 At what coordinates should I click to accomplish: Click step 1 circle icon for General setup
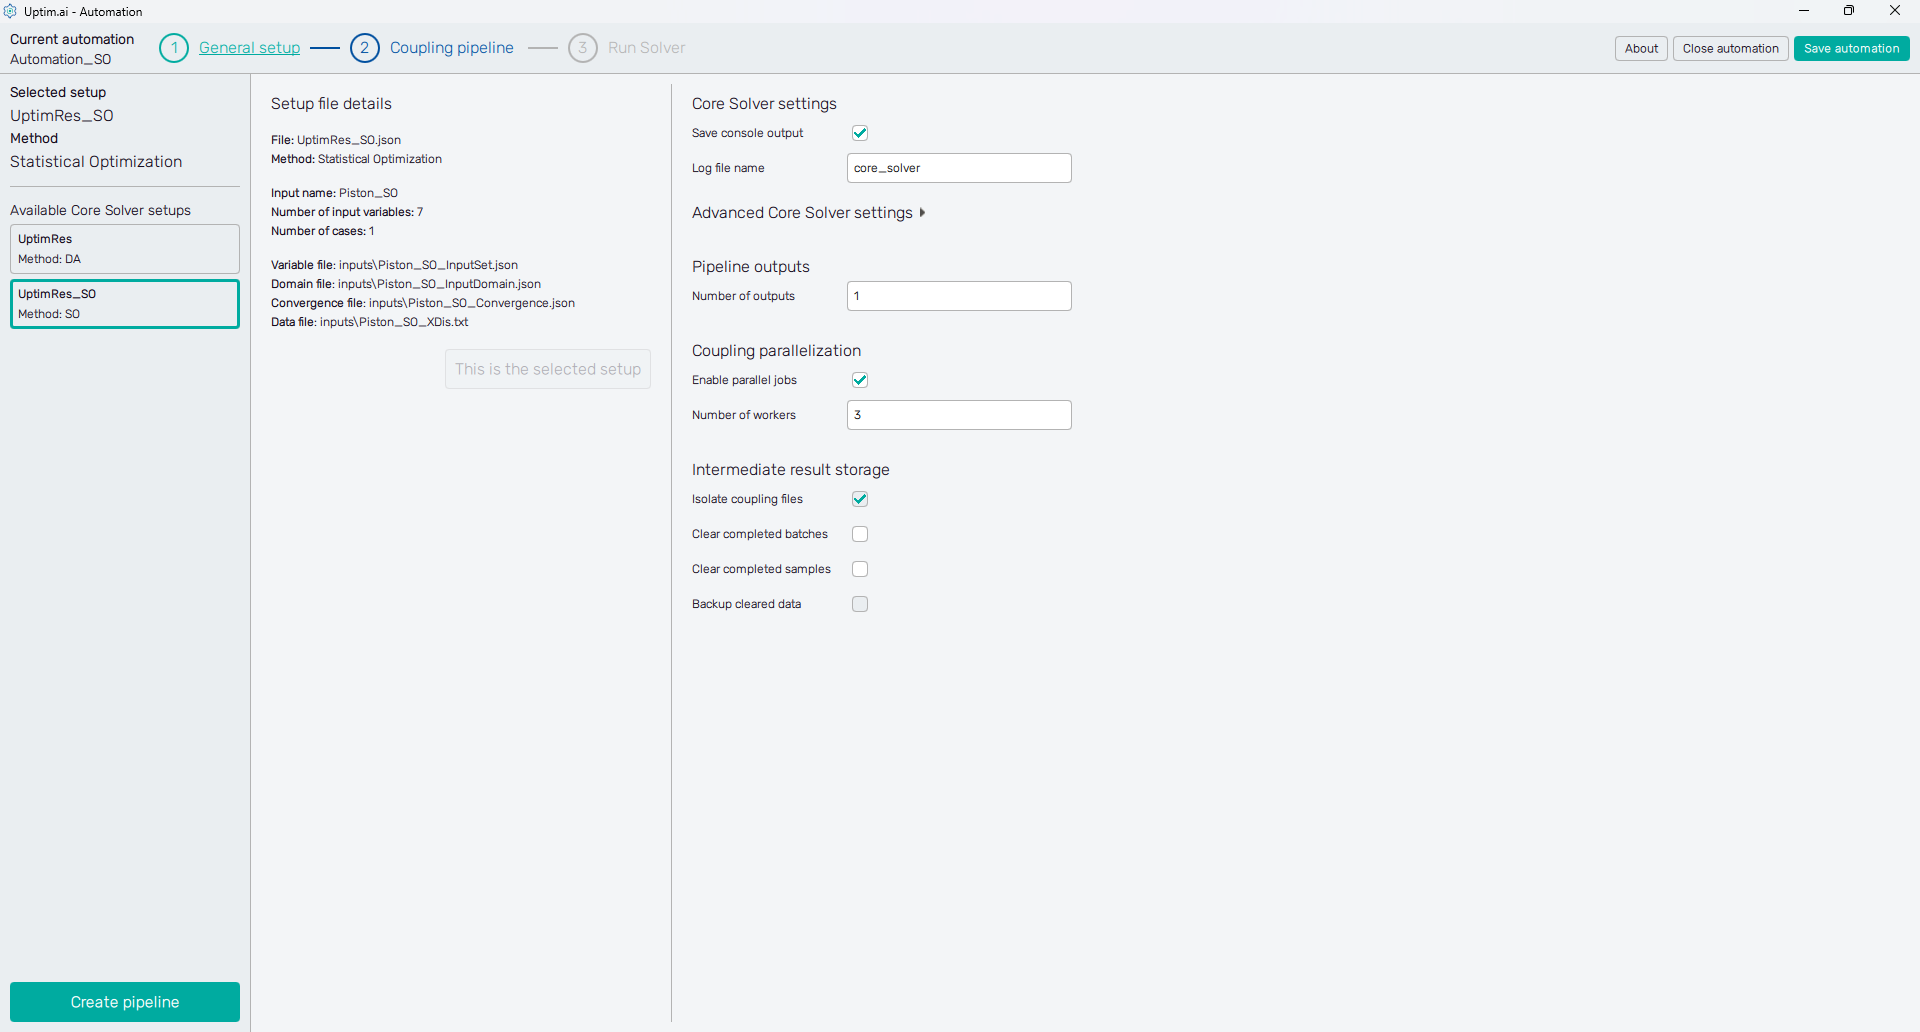tap(174, 48)
